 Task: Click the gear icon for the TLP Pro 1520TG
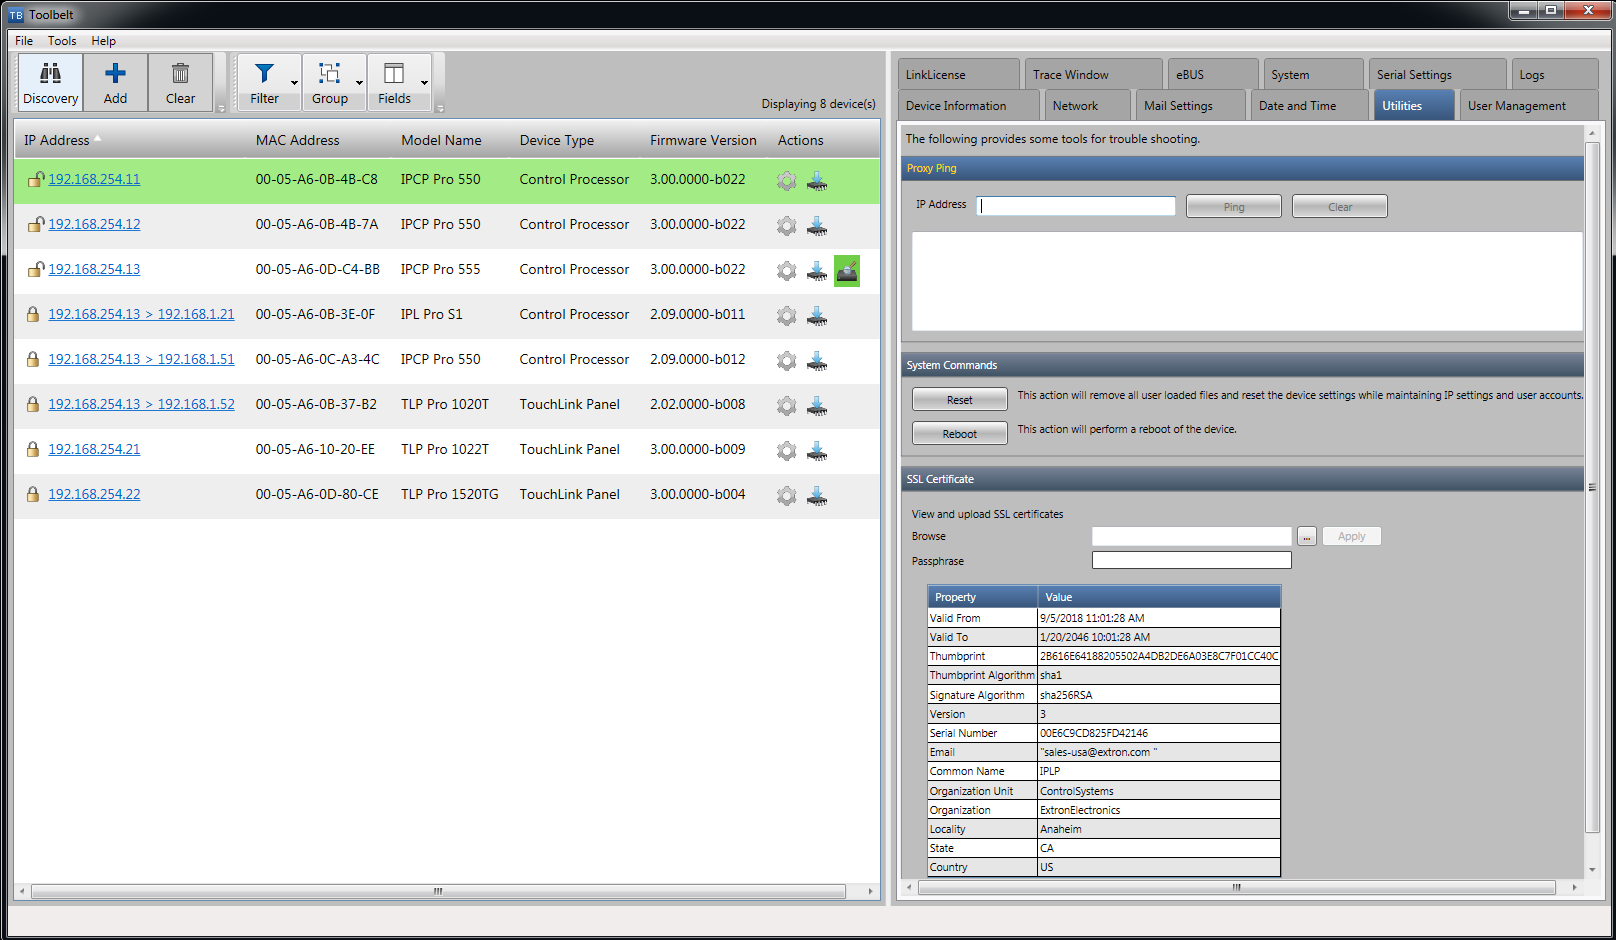click(x=786, y=496)
